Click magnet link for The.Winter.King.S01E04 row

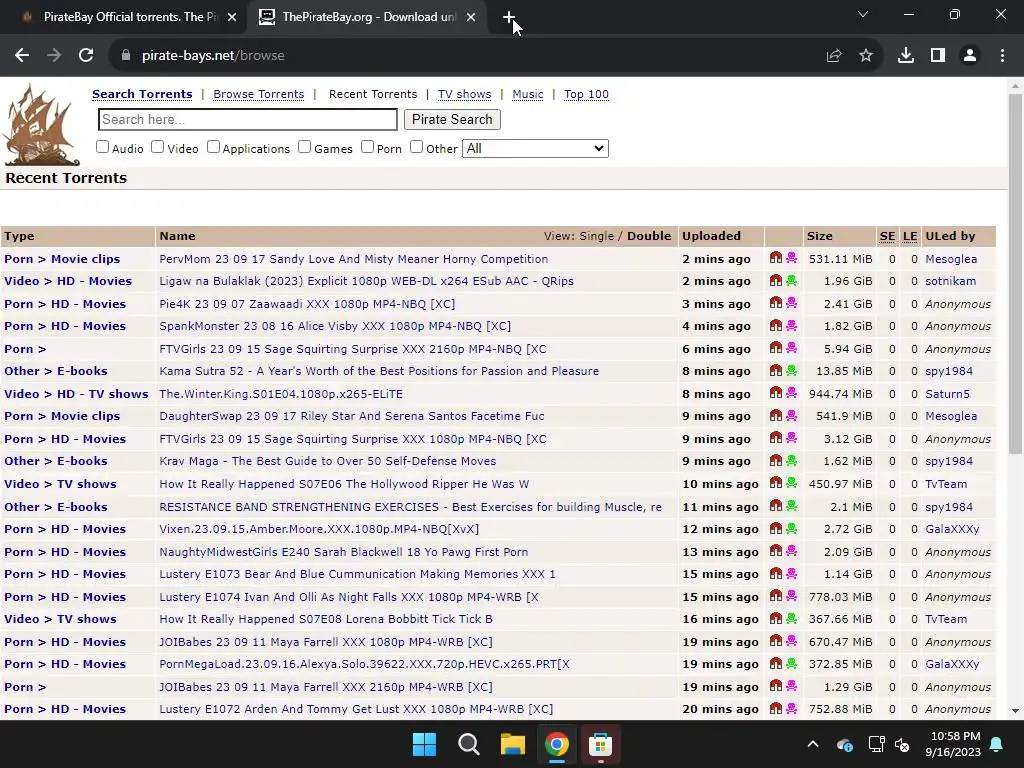coord(776,393)
